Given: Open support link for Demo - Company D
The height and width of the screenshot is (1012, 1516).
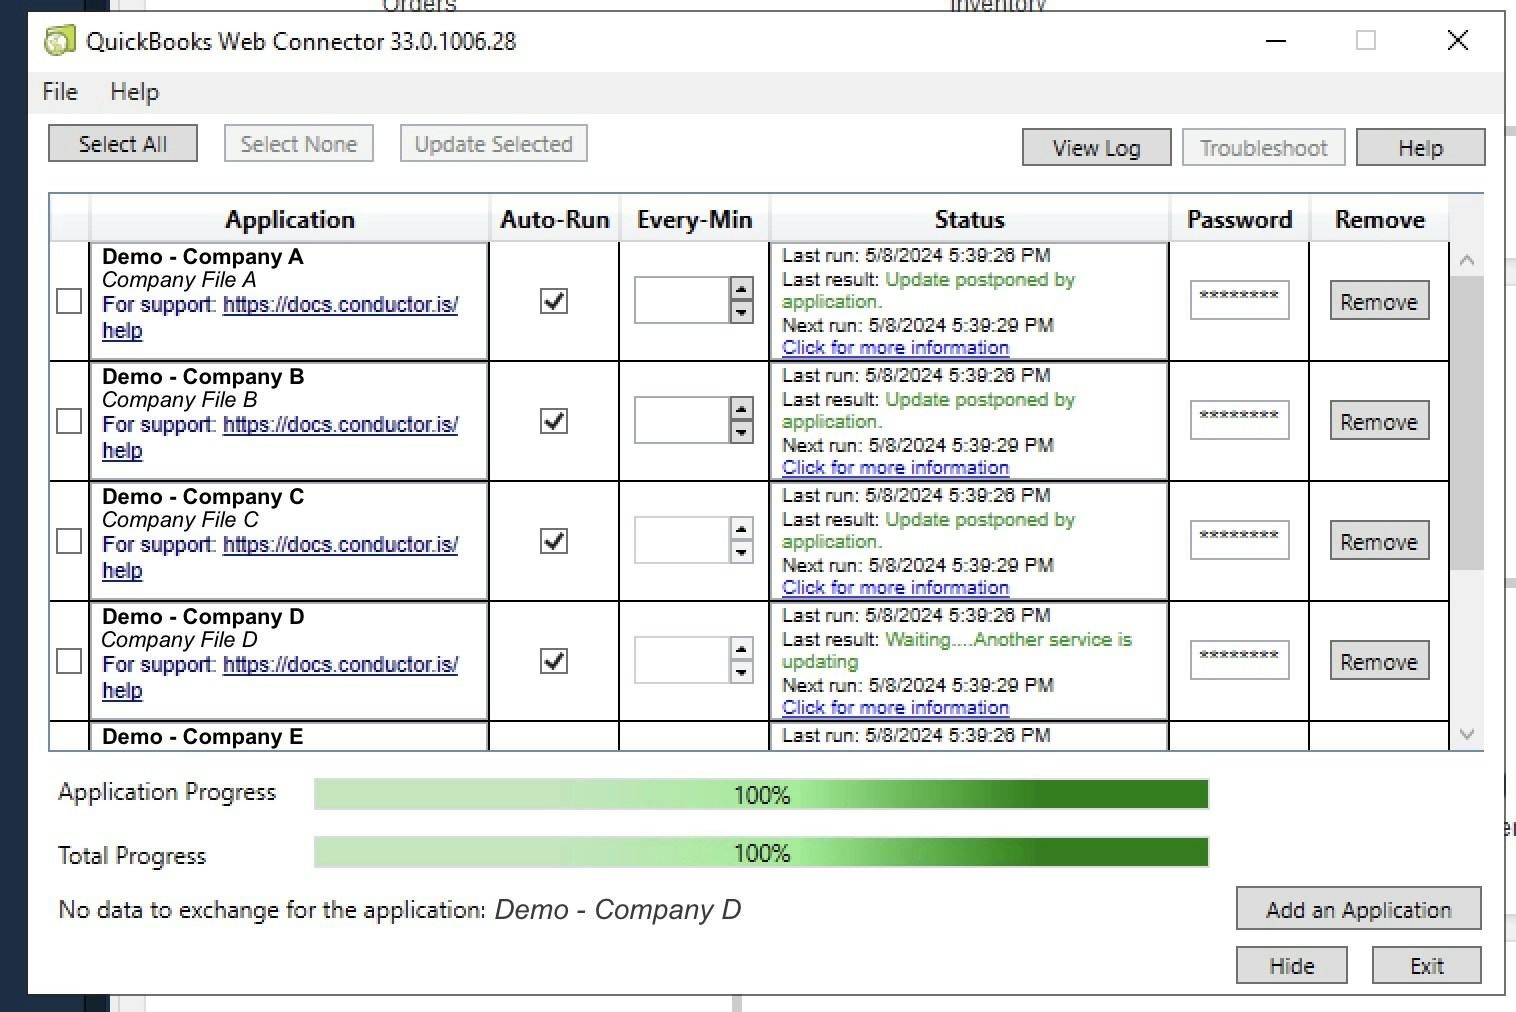Looking at the screenshot, I should tap(340, 665).
